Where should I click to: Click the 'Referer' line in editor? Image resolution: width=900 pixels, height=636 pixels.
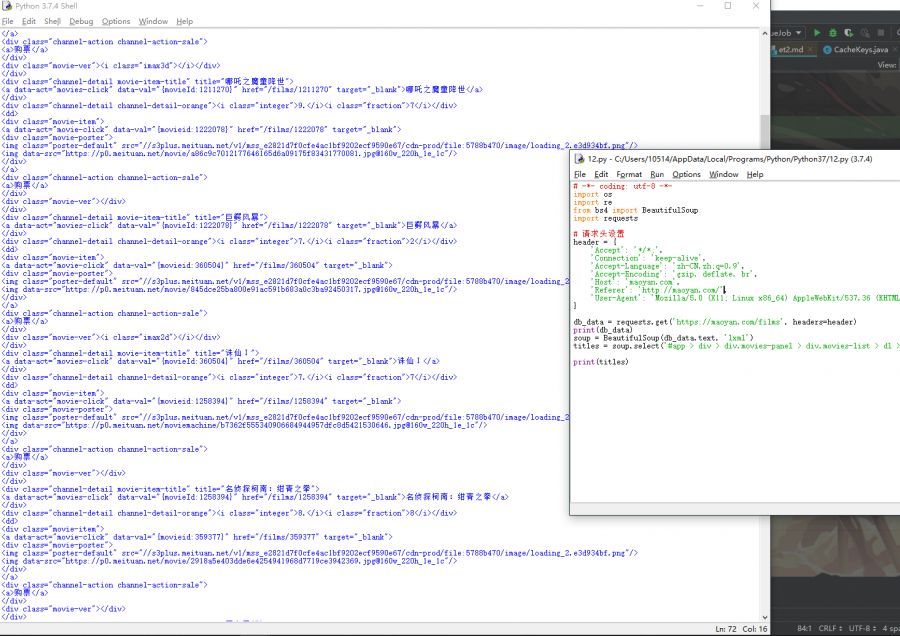(658, 290)
